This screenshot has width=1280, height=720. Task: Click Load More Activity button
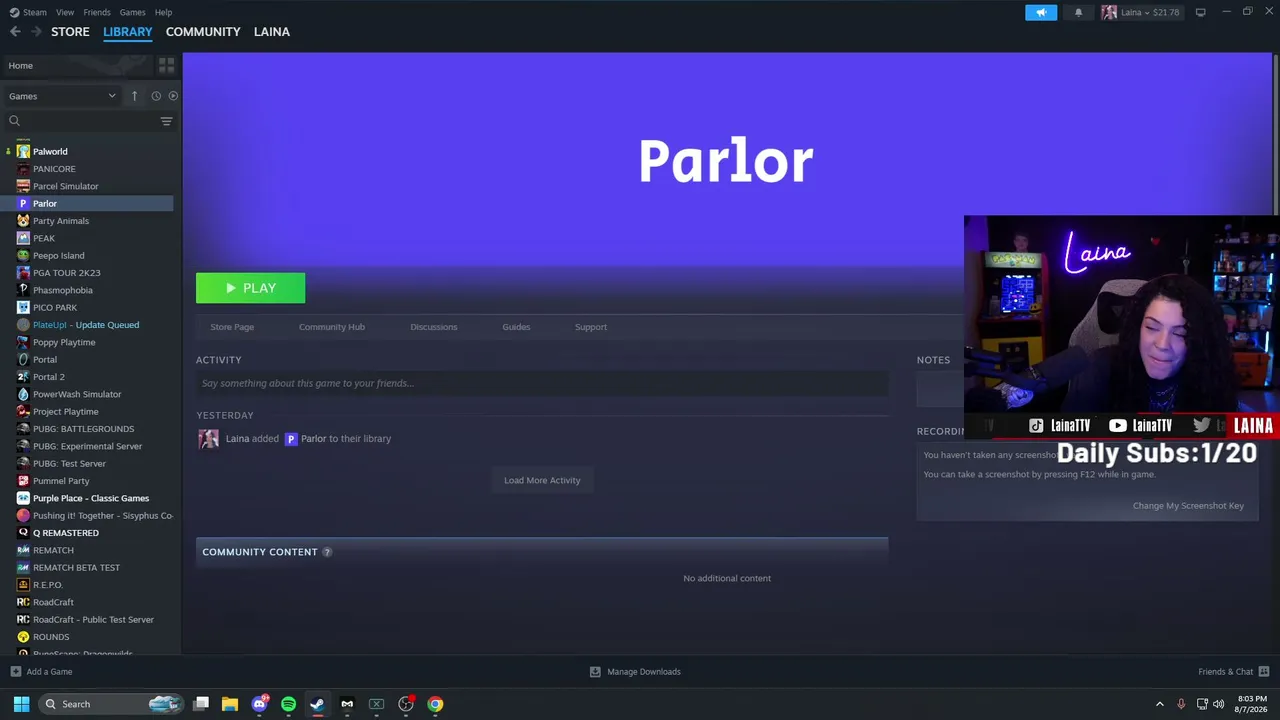point(542,480)
